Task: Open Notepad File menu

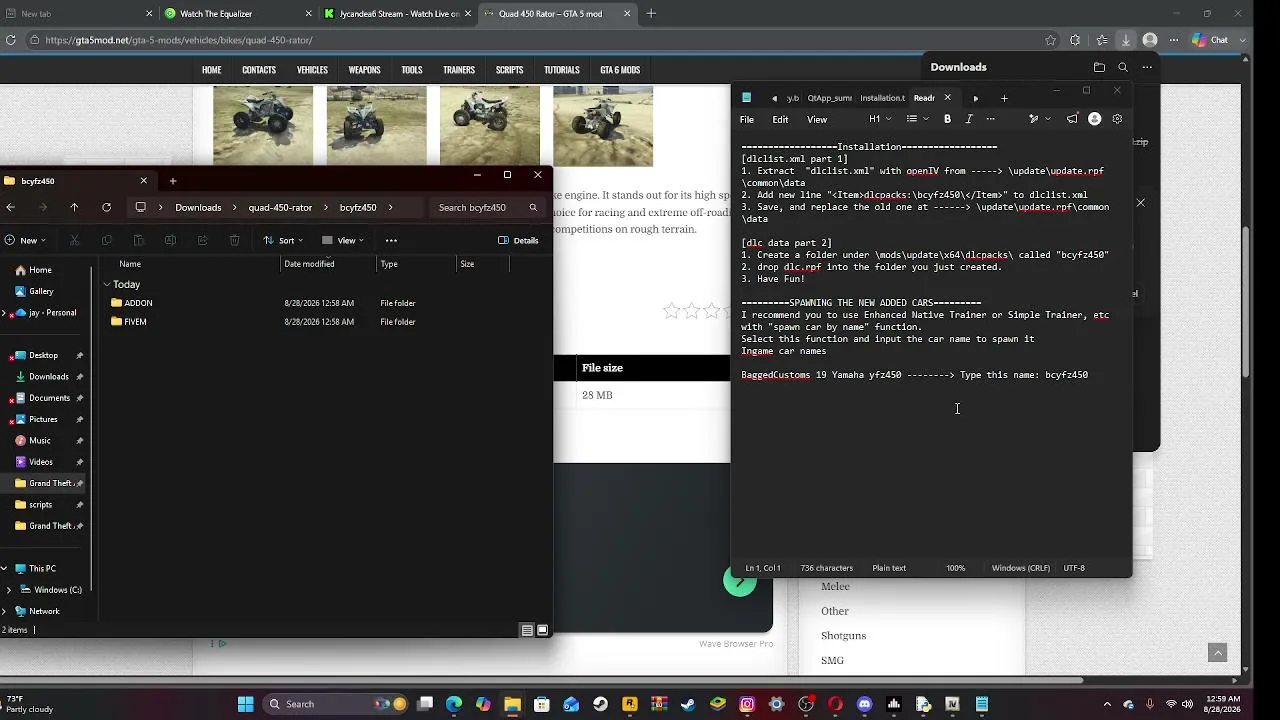Action: coord(747,119)
